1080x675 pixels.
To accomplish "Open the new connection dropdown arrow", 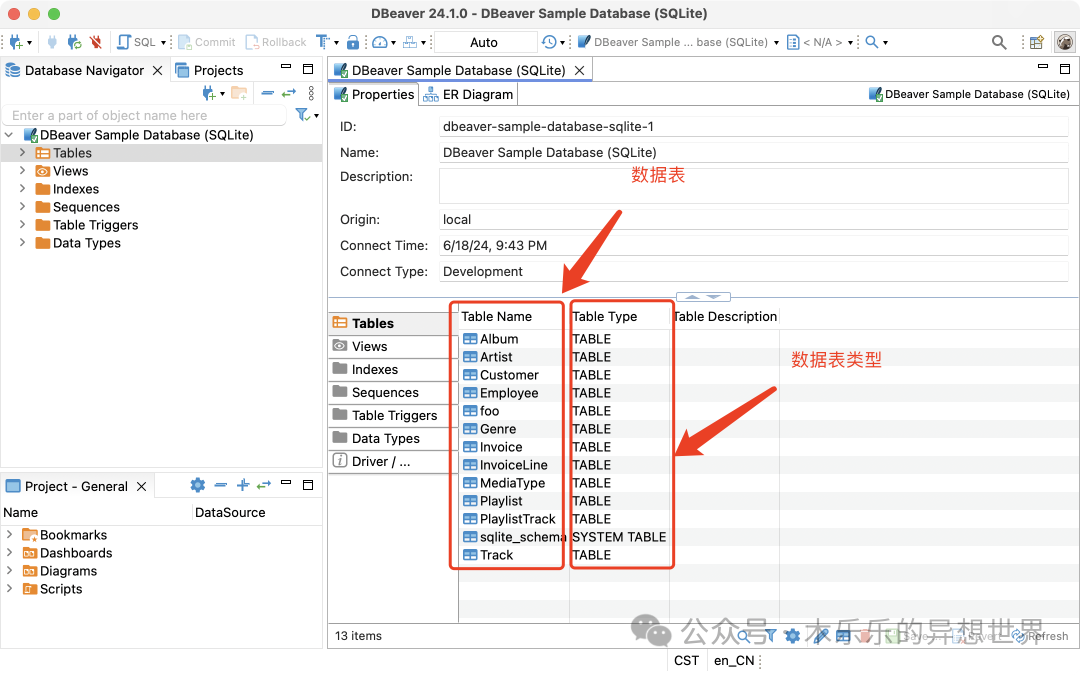I will point(29,43).
